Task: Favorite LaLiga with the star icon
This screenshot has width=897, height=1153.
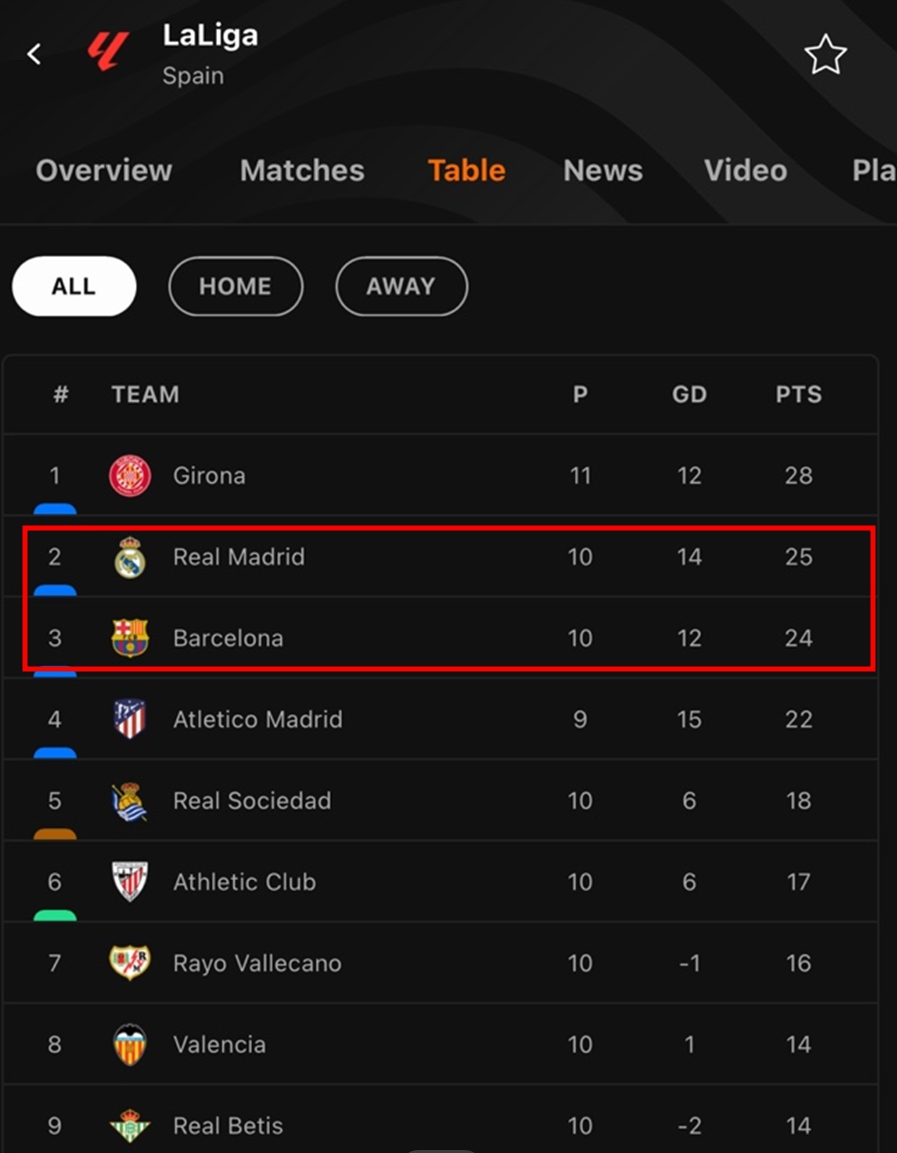Action: [x=825, y=55]
